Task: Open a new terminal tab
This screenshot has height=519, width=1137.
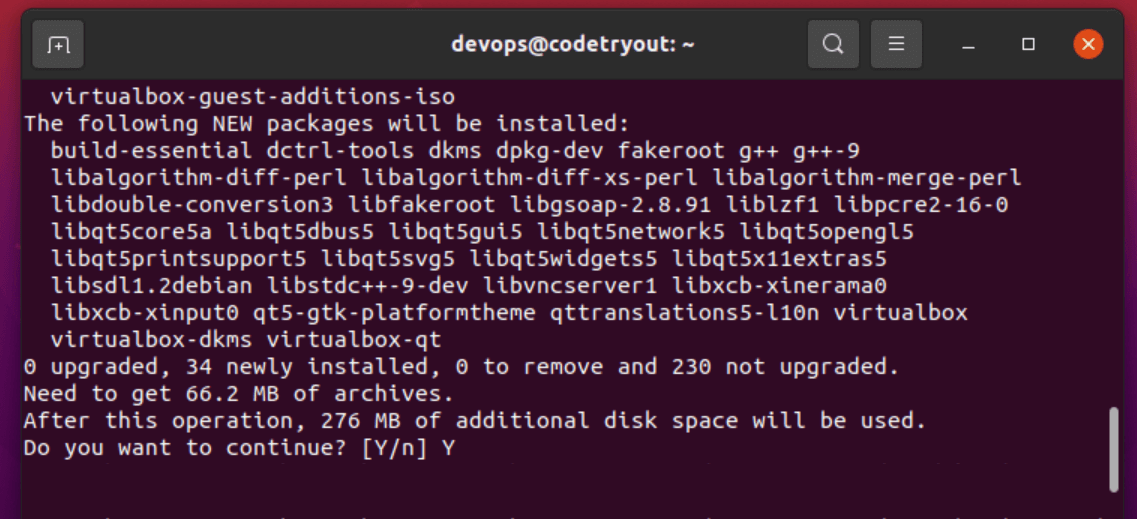Action: click(x=58, y=45)
